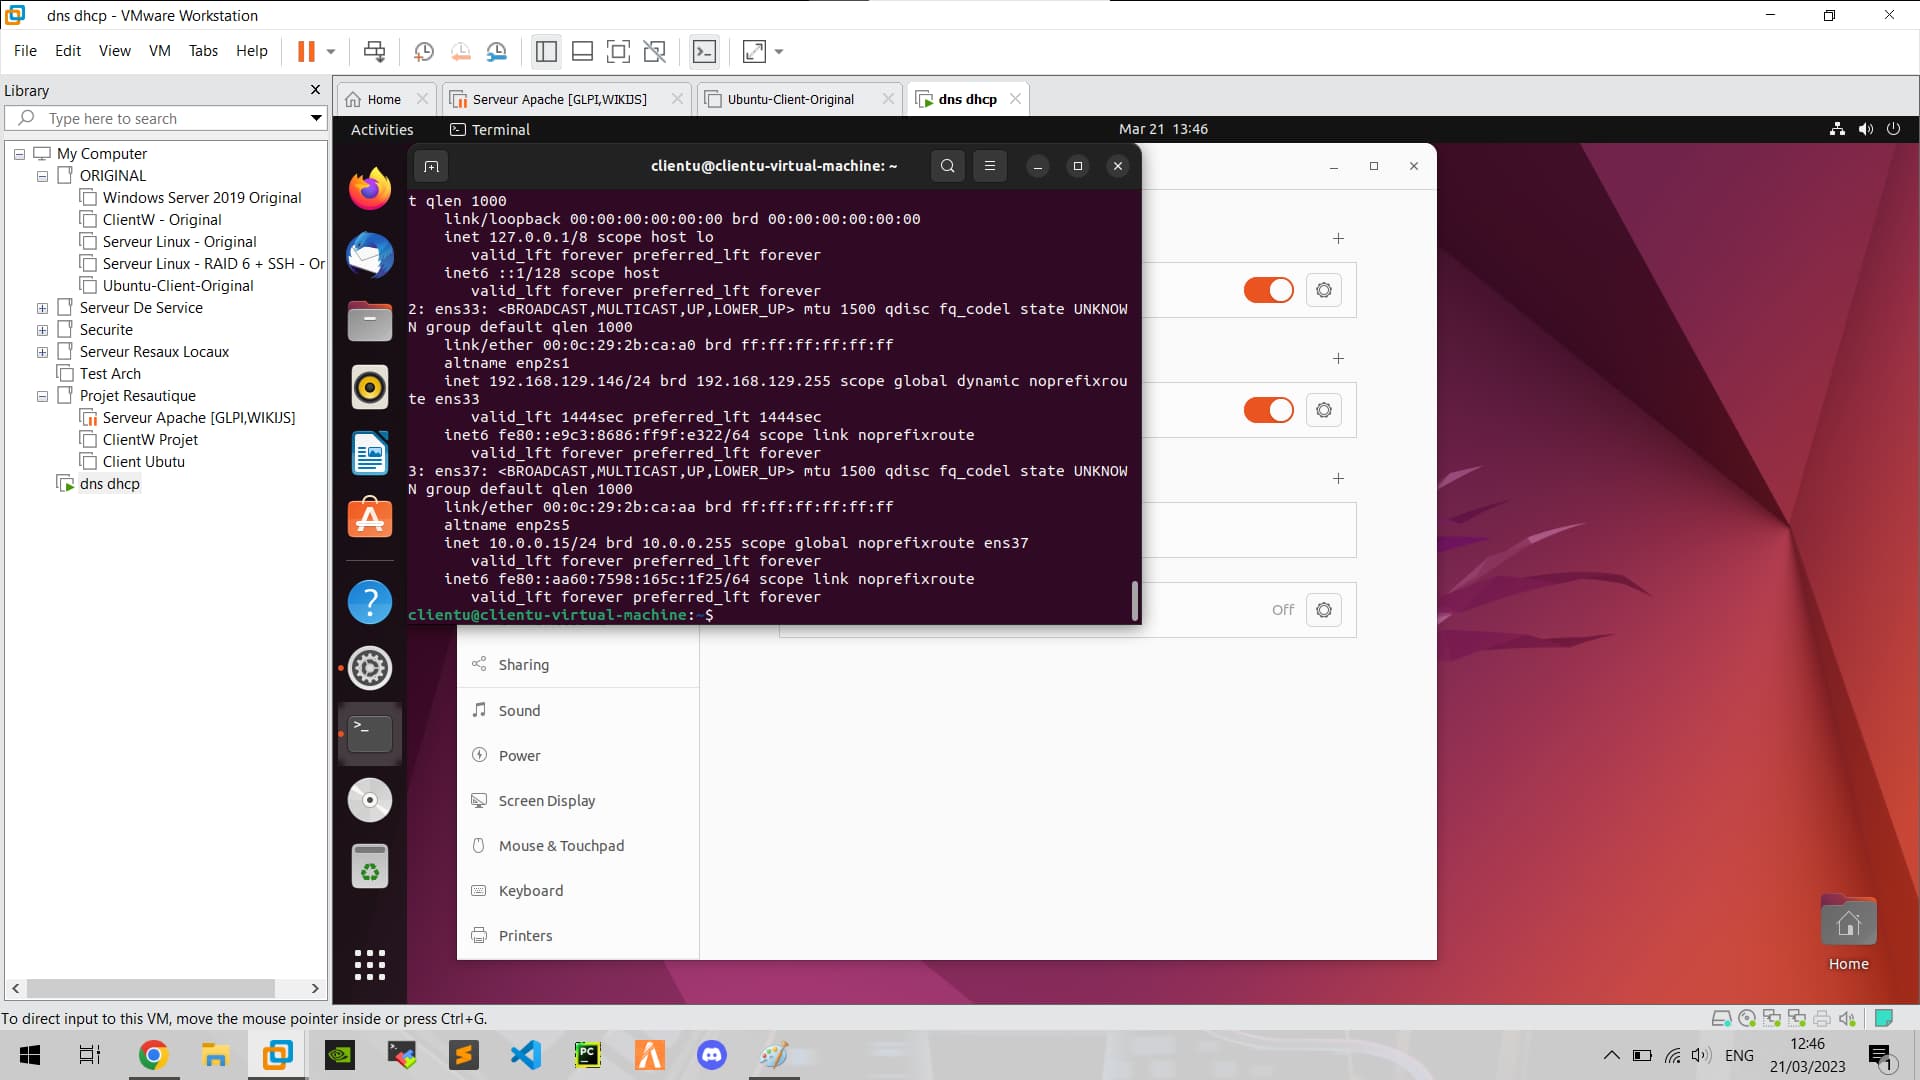This screenshot has height=1080, width=1920.
Task: Click the terminal search icon
Action: click(x=948, y=166)
